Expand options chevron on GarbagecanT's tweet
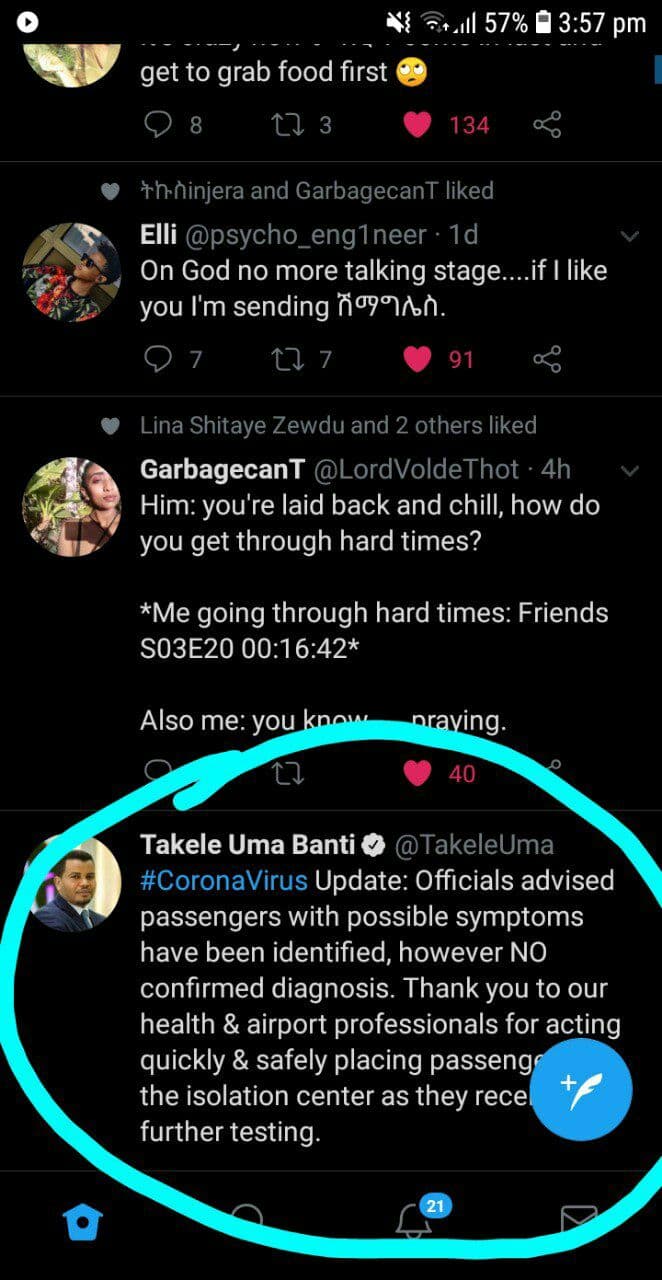The image size is (662, 1280). pyautogui.click(x=630, y=471)
